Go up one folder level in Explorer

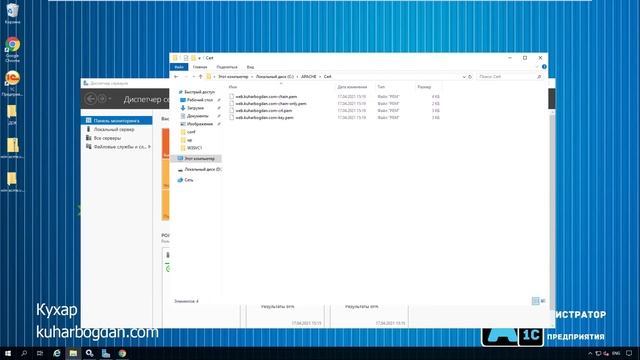point(200,77)
